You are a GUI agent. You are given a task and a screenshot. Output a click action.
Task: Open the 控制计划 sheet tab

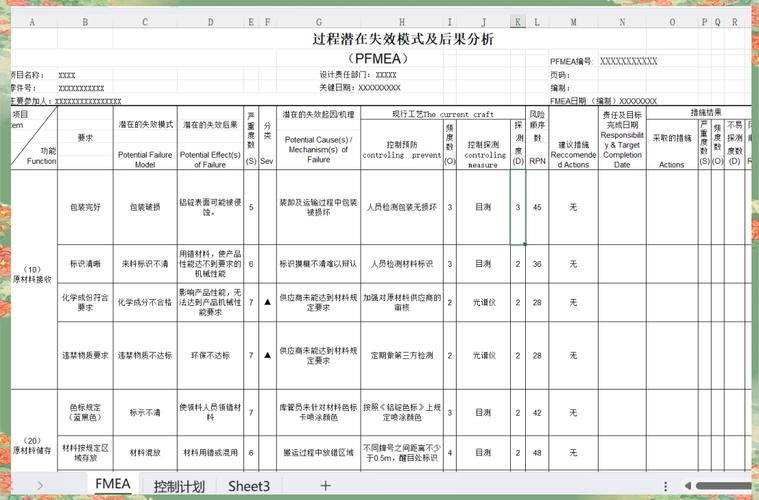coord(179,486)
